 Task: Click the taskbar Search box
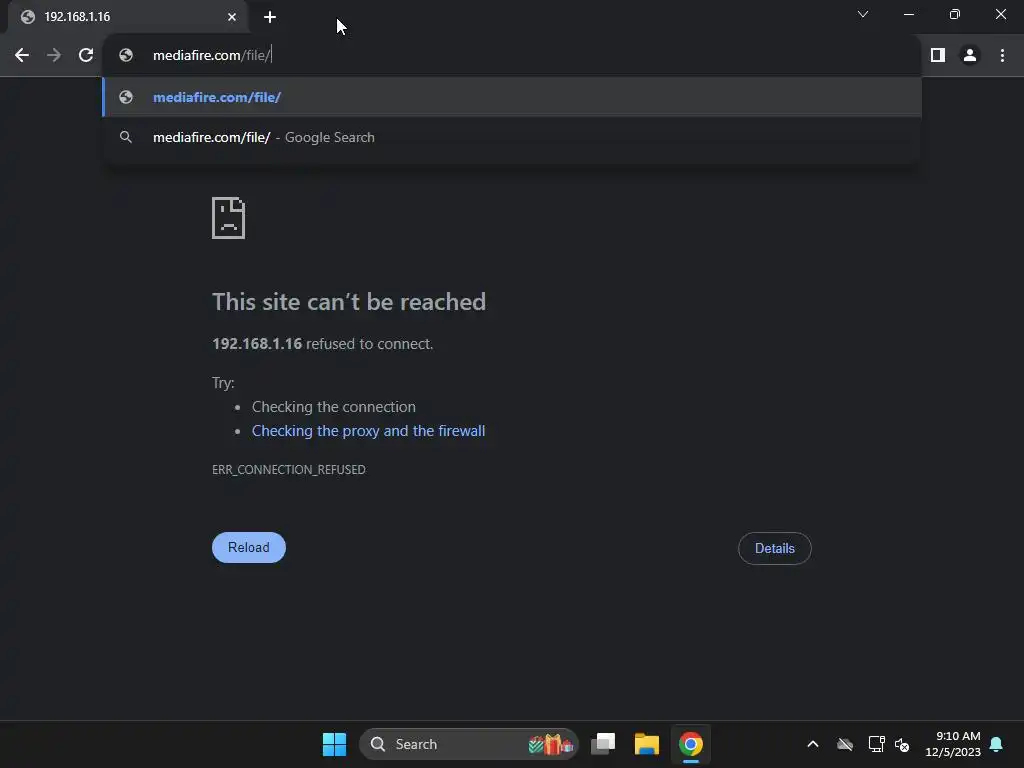(469, 744)
